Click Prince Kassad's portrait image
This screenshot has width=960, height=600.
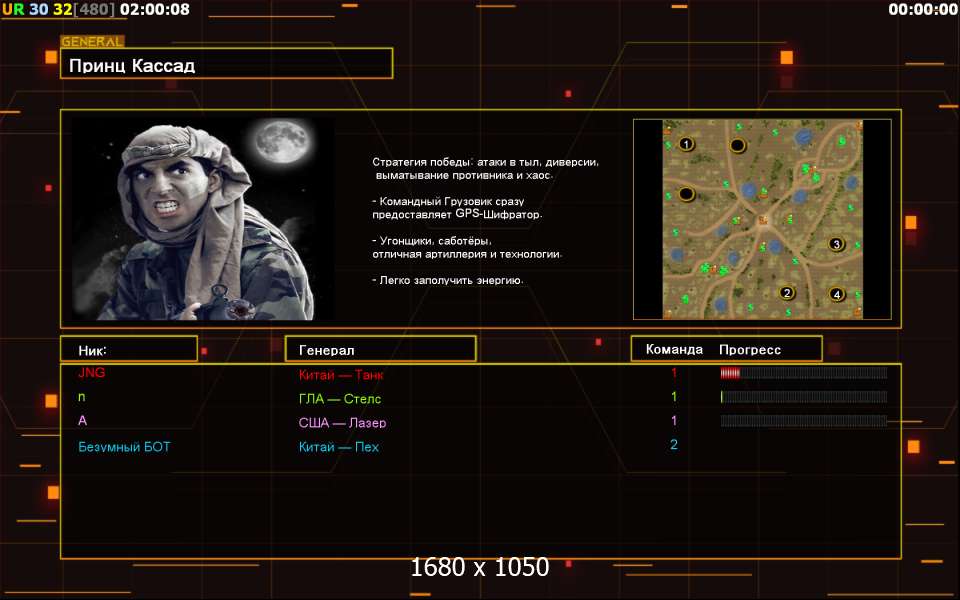tap(203, 219)
